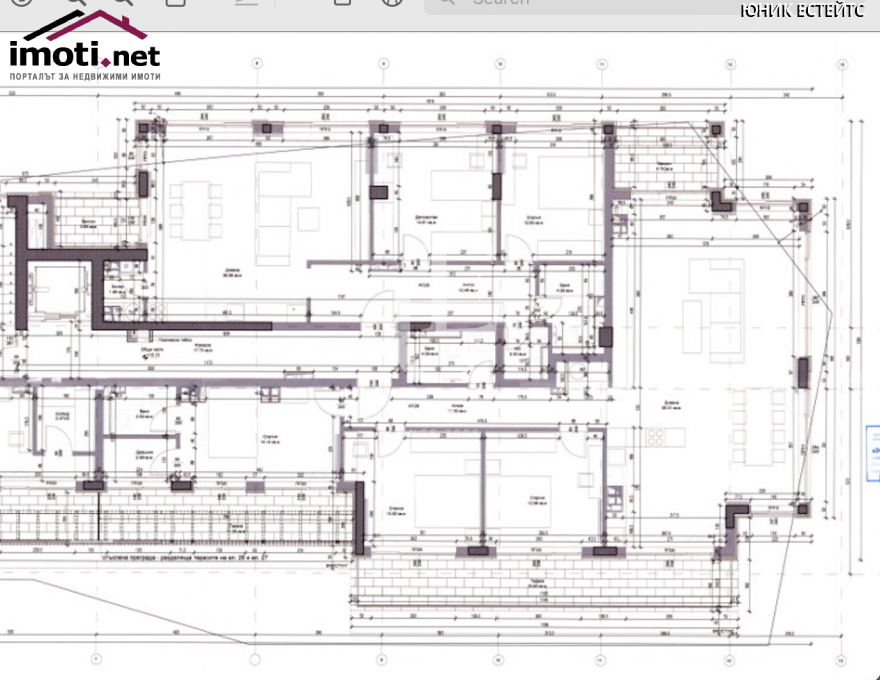Click the ПОРТАЛЪТ ЗА НЕДВИЖИМИ ИМОТИ tagline
Viewport: 880px width, 680px height.
coord(85,76)
